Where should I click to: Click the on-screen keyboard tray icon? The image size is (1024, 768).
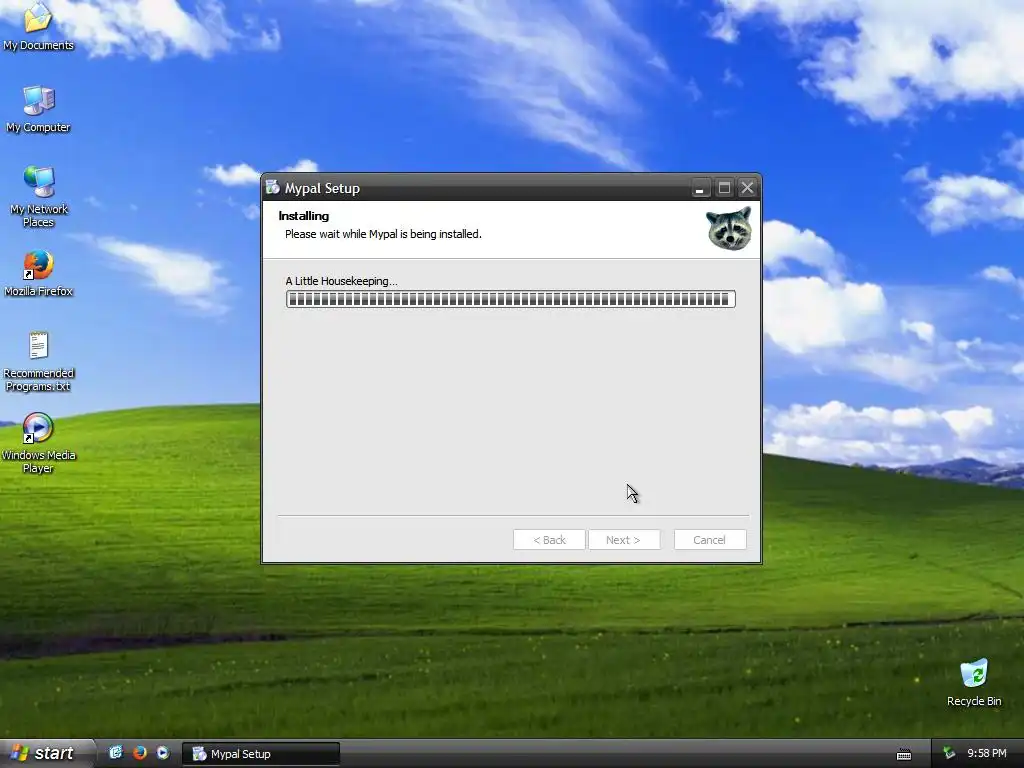click(904, 754)
